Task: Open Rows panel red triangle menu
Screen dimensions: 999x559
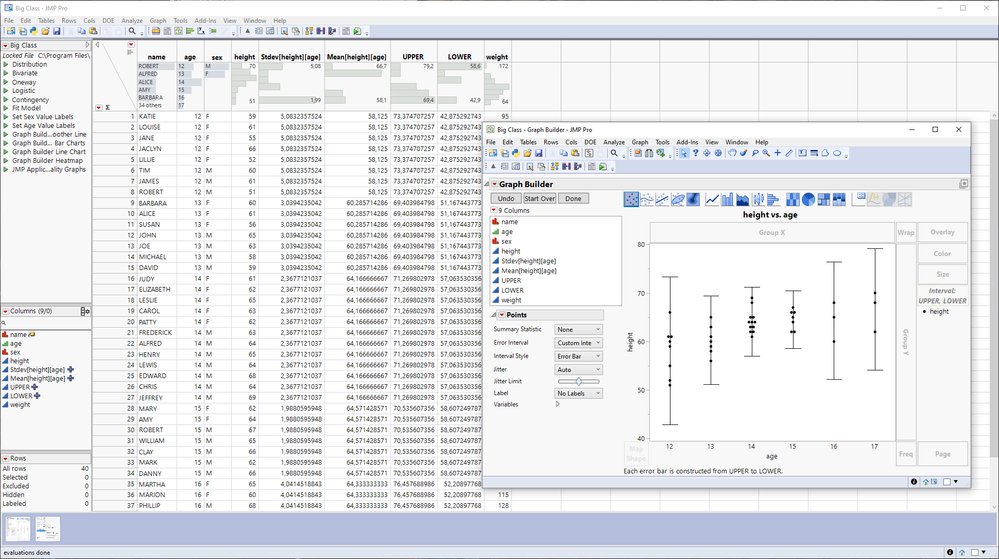Action: 5,458
